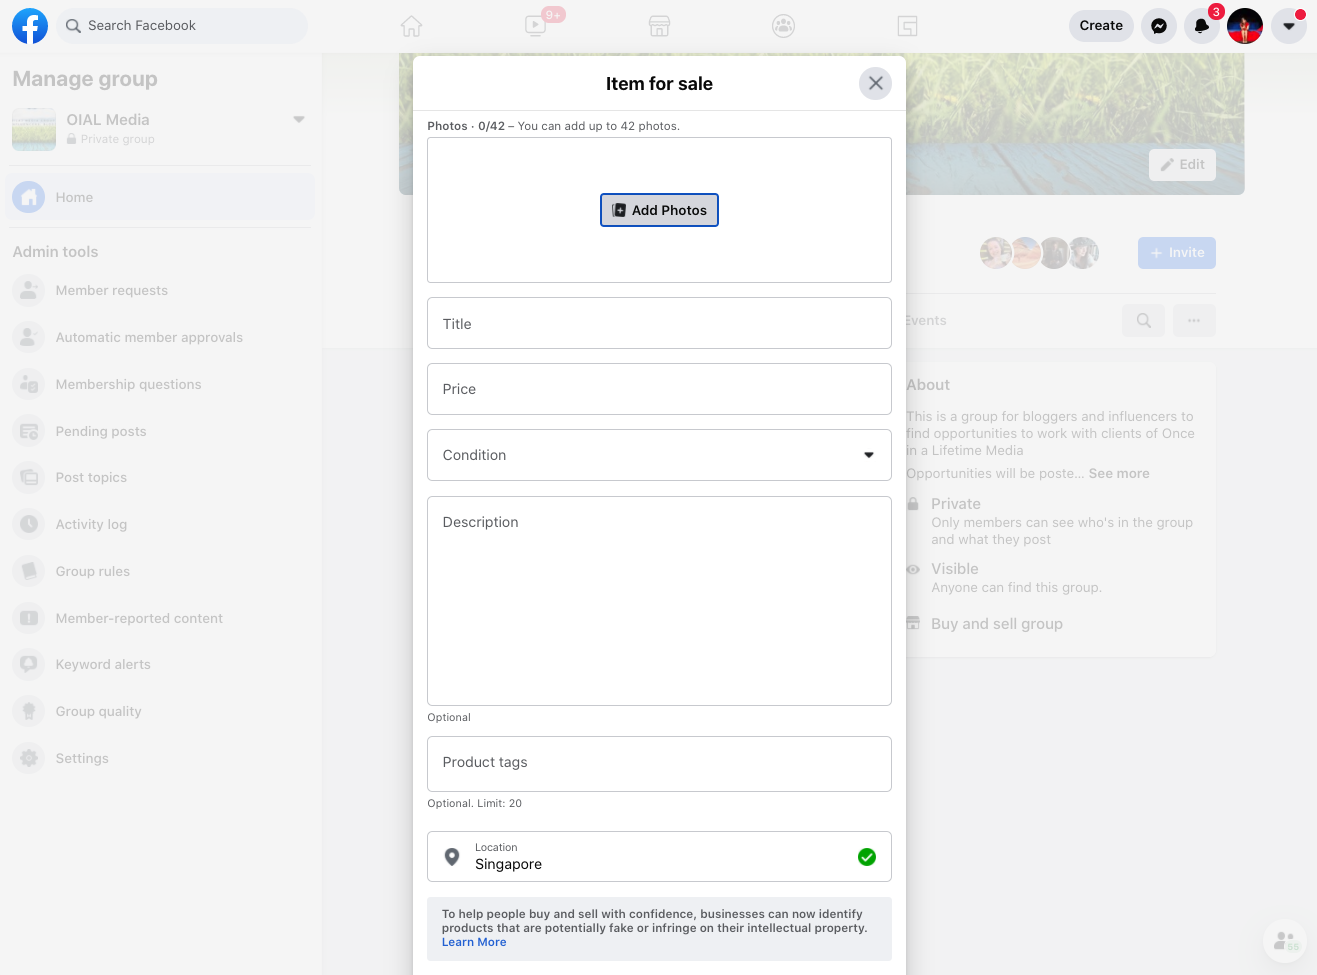Open Post topics

click(160, 477)
